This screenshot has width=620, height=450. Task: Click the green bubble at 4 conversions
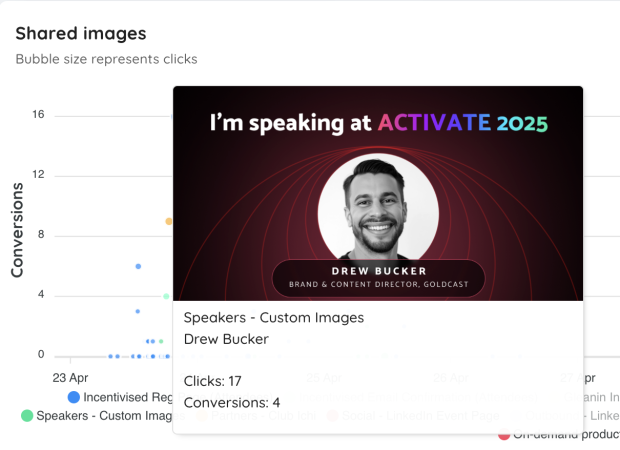click(x=166, y=296)
